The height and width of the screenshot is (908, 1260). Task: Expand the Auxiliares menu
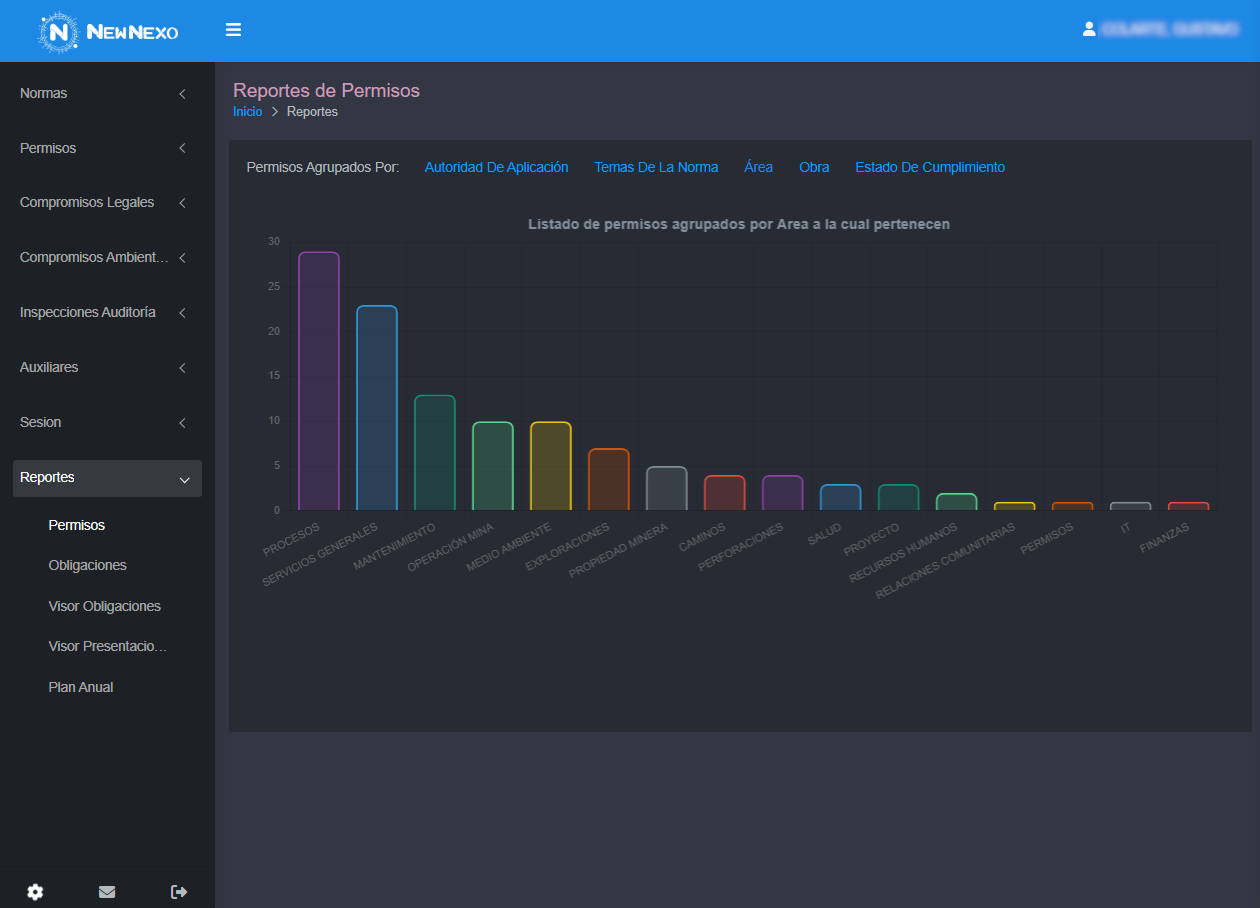point(106,368)
